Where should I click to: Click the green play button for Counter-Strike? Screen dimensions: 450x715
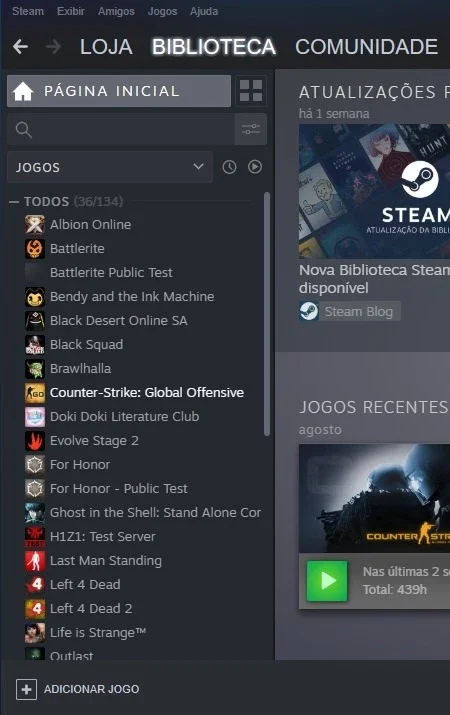pos(327,581)
